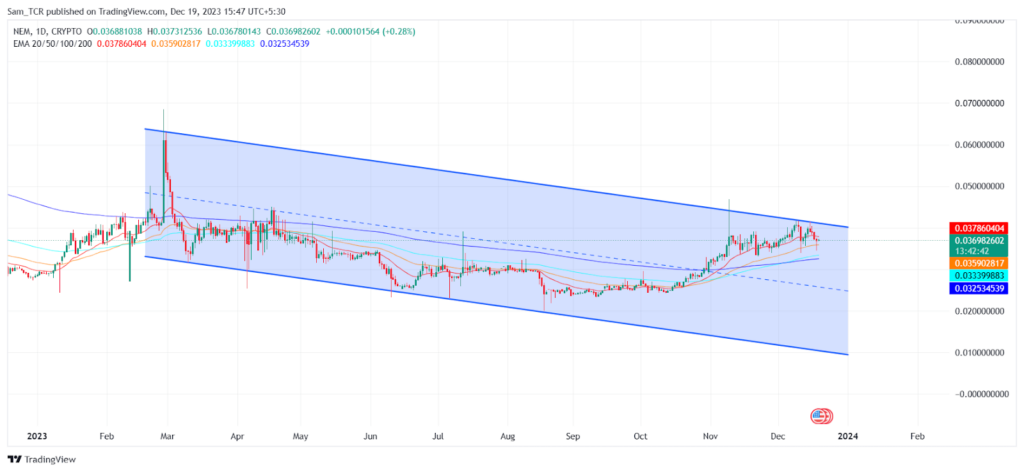1024x472 pixels.
Task: Click the Sam_TCR published on TradingView.com header
Action: point(146,11)
